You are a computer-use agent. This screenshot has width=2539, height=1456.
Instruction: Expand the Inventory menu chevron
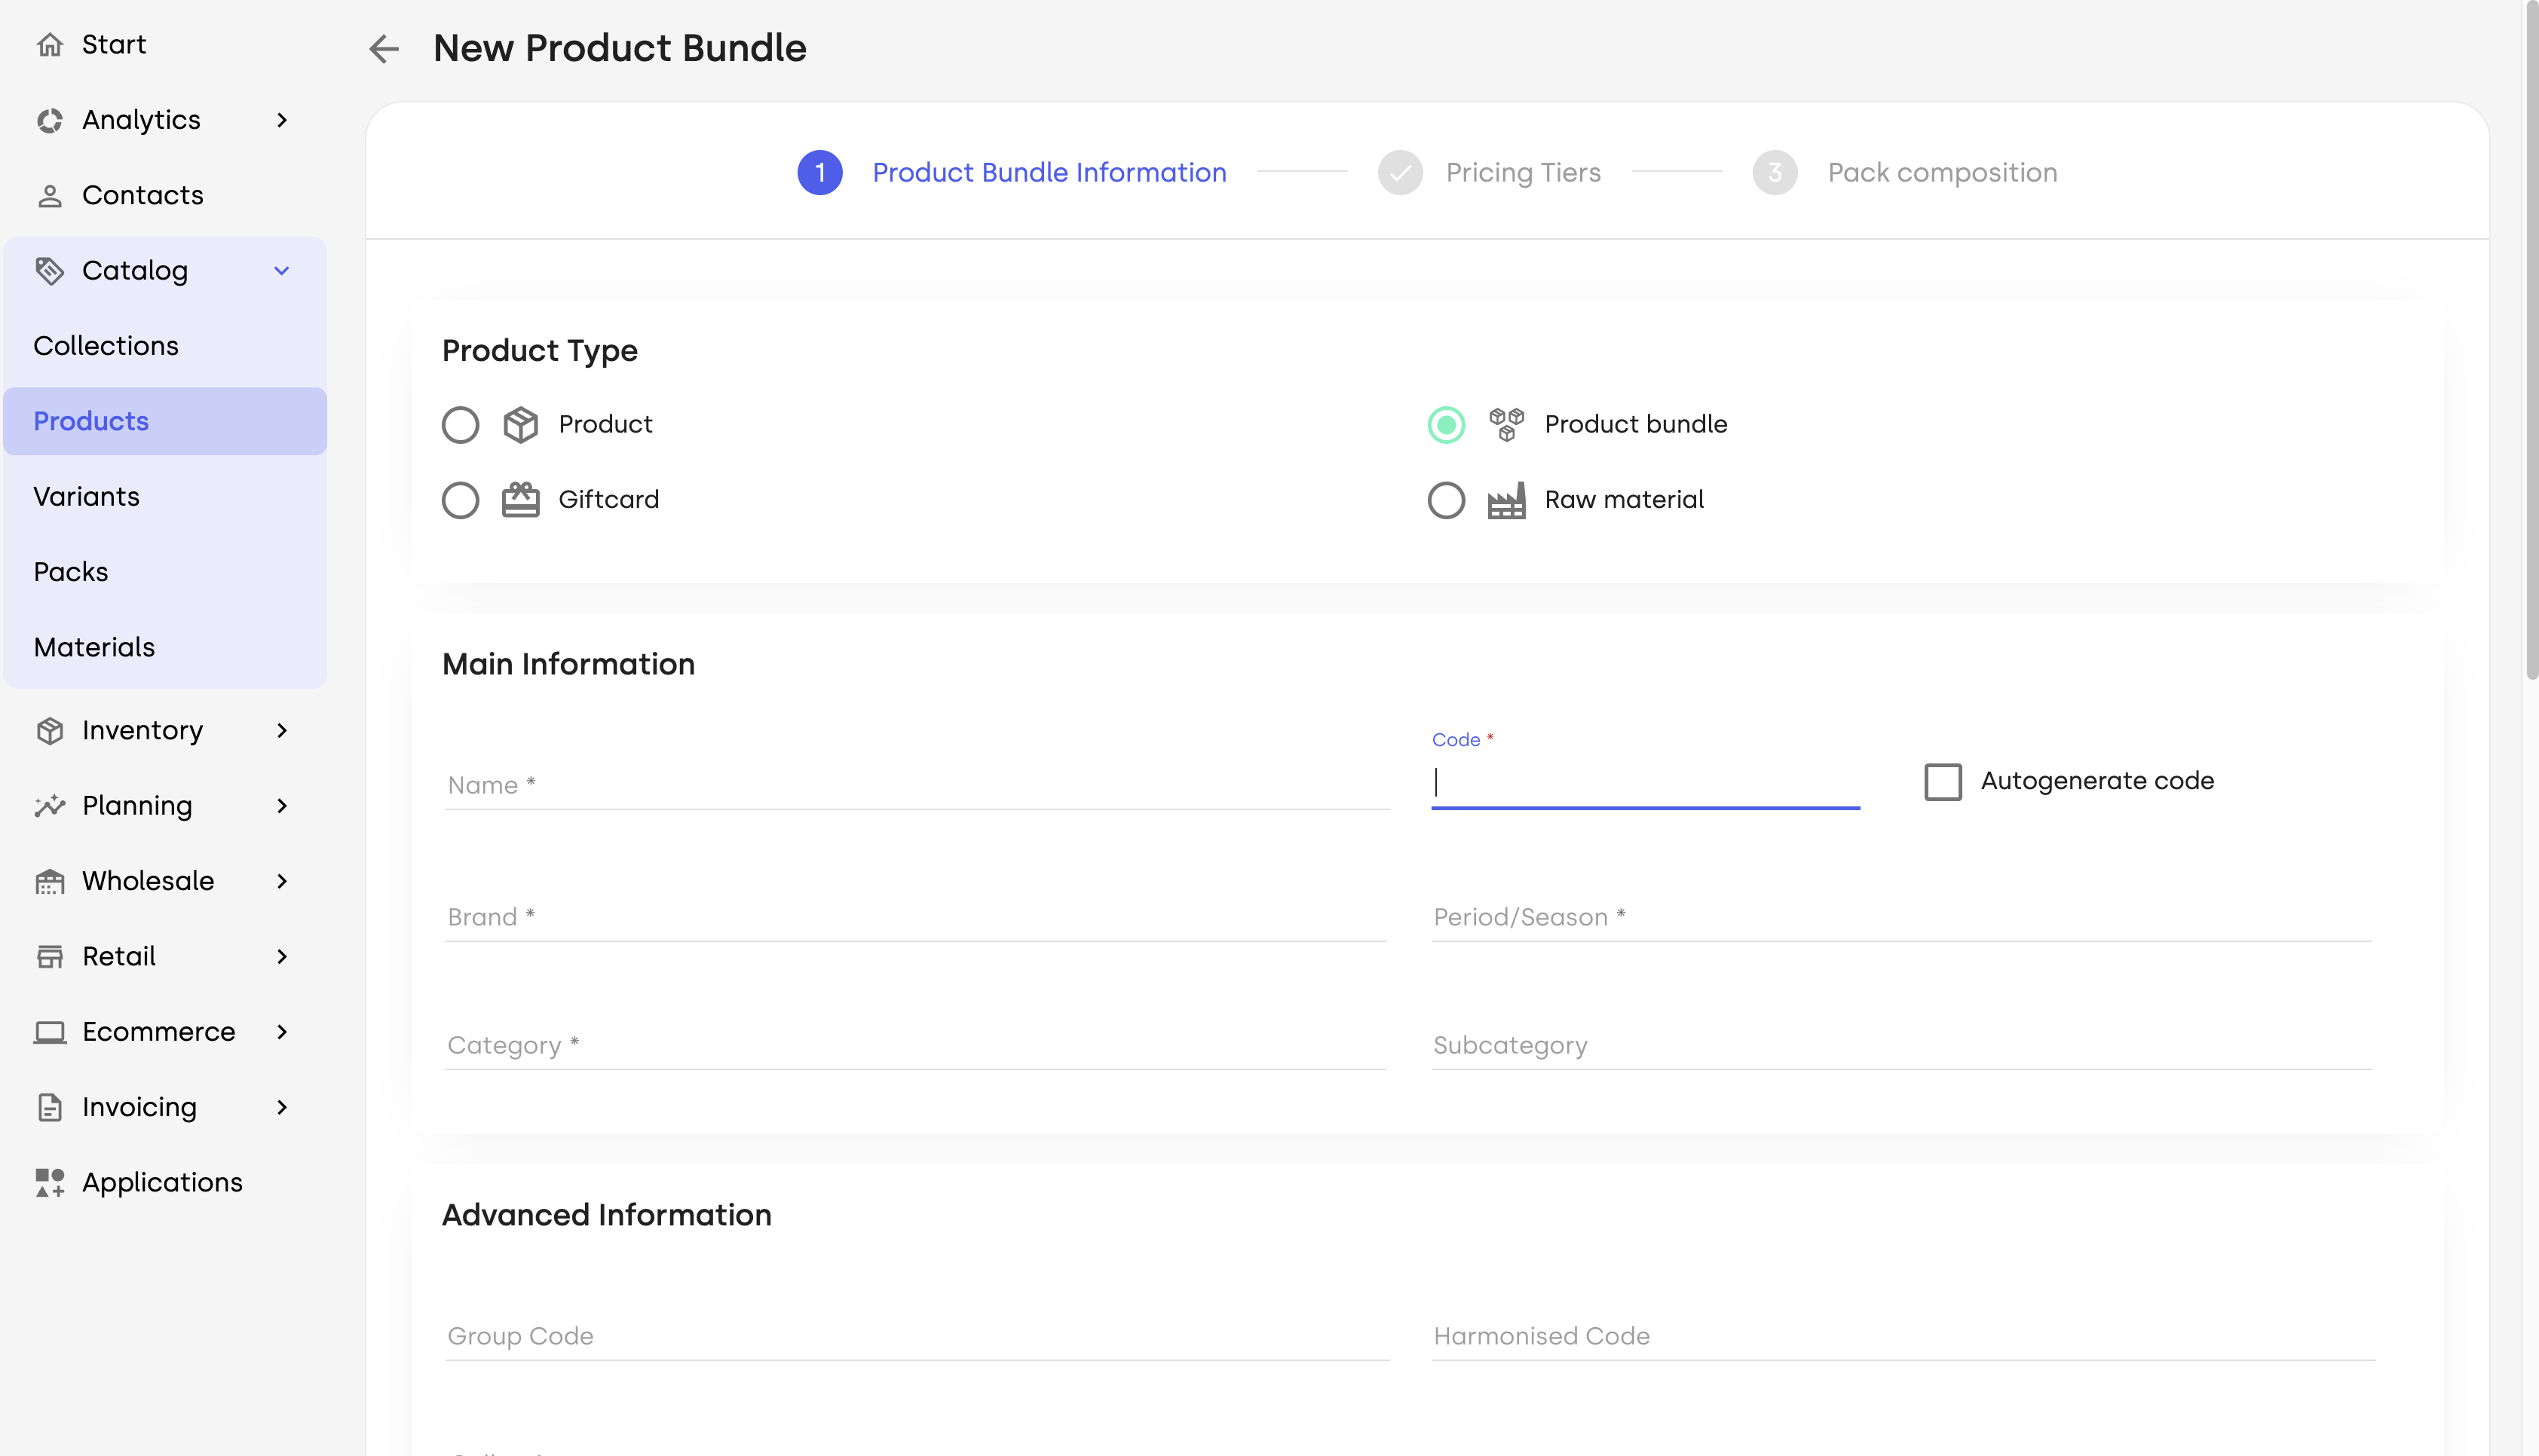pos(282,731)
